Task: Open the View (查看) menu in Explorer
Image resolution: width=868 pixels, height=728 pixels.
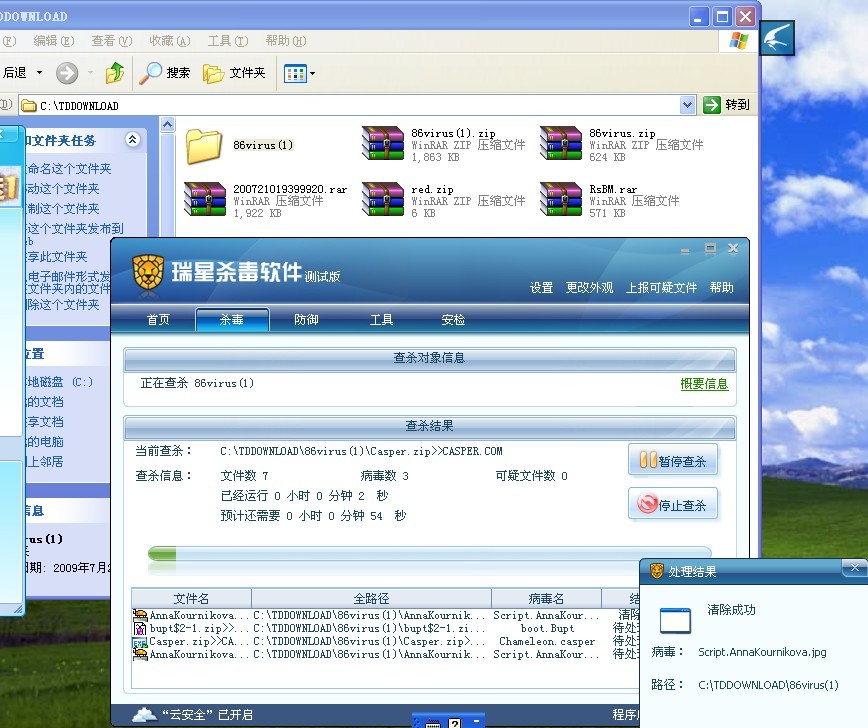Action: click(x=112, y=40)
